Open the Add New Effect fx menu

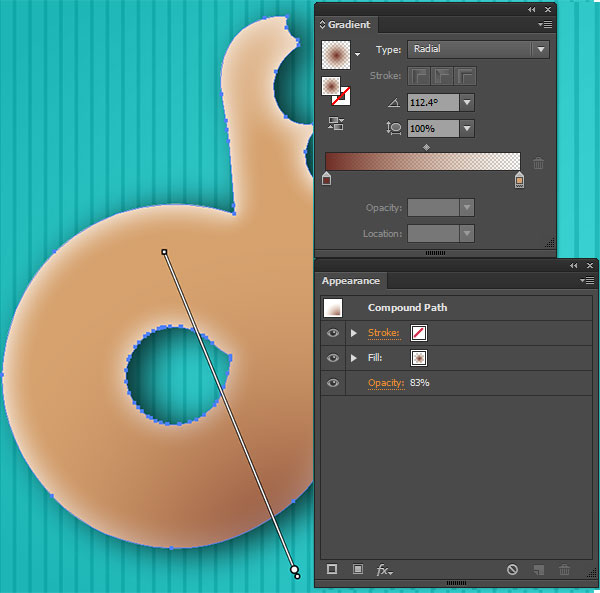384,570
